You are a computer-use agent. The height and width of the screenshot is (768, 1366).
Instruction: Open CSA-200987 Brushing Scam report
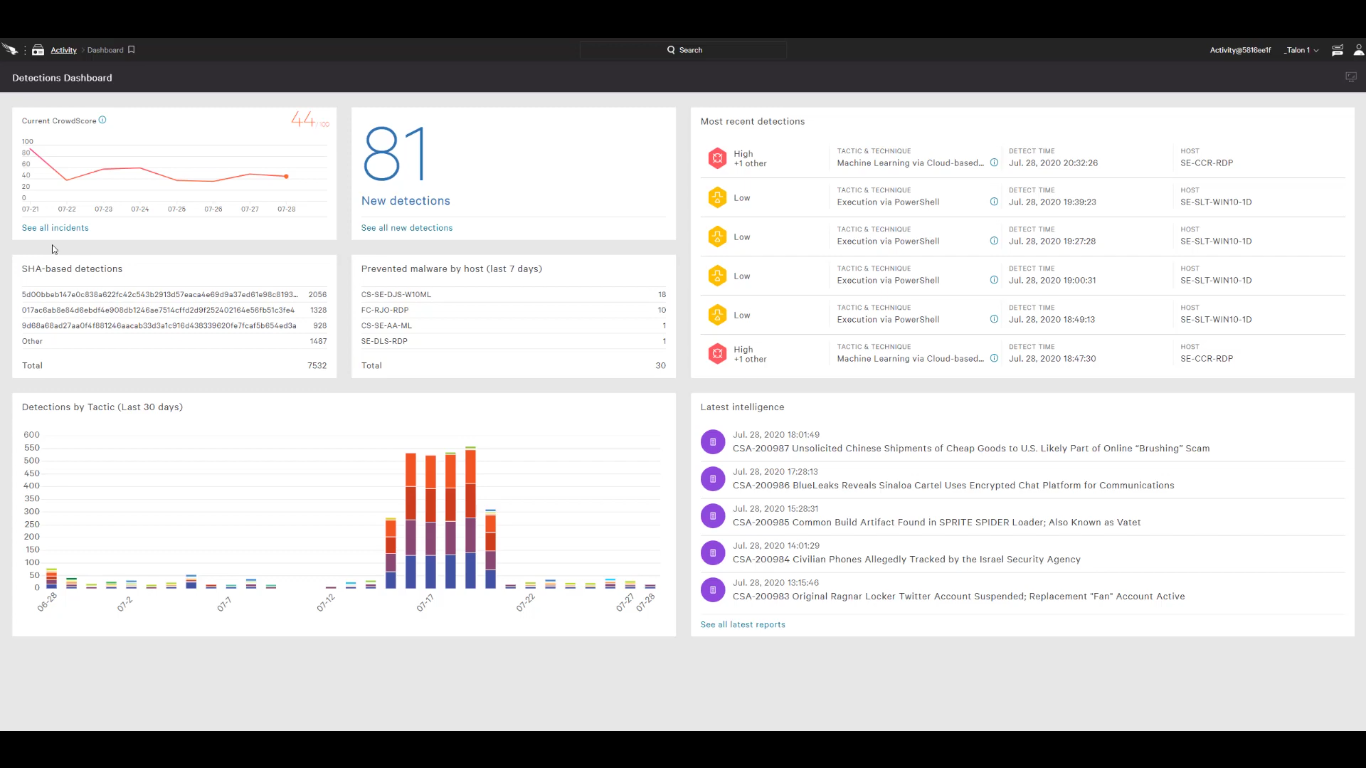[x=971, y=448]
